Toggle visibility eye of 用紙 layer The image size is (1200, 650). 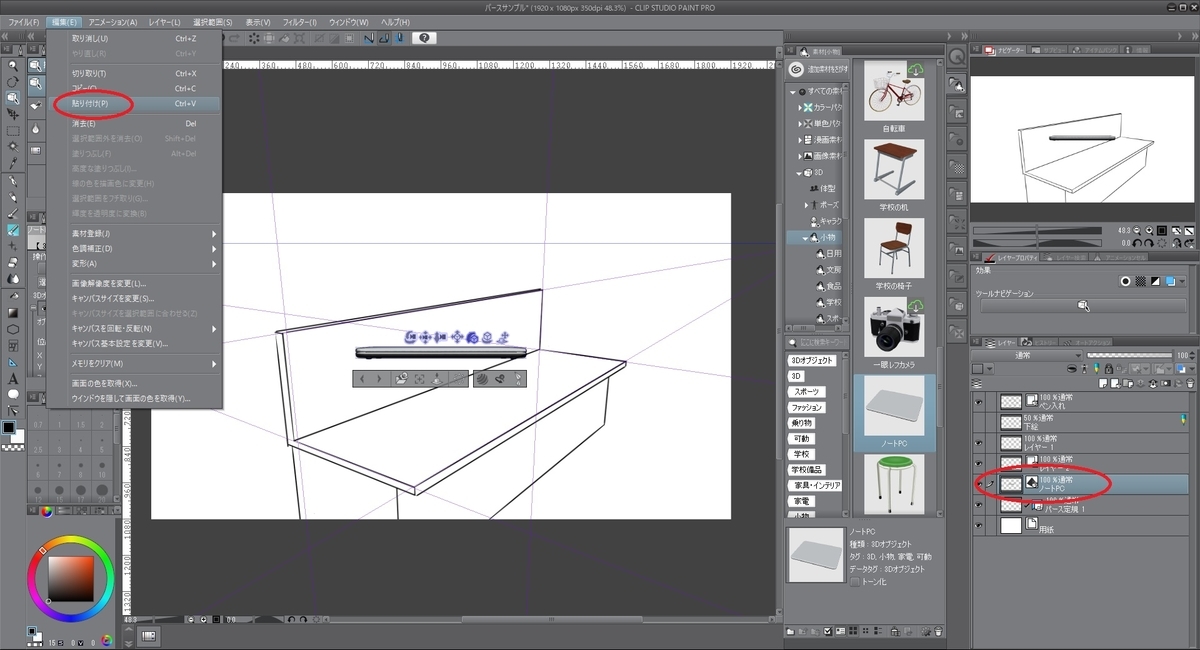pos(979,525)
